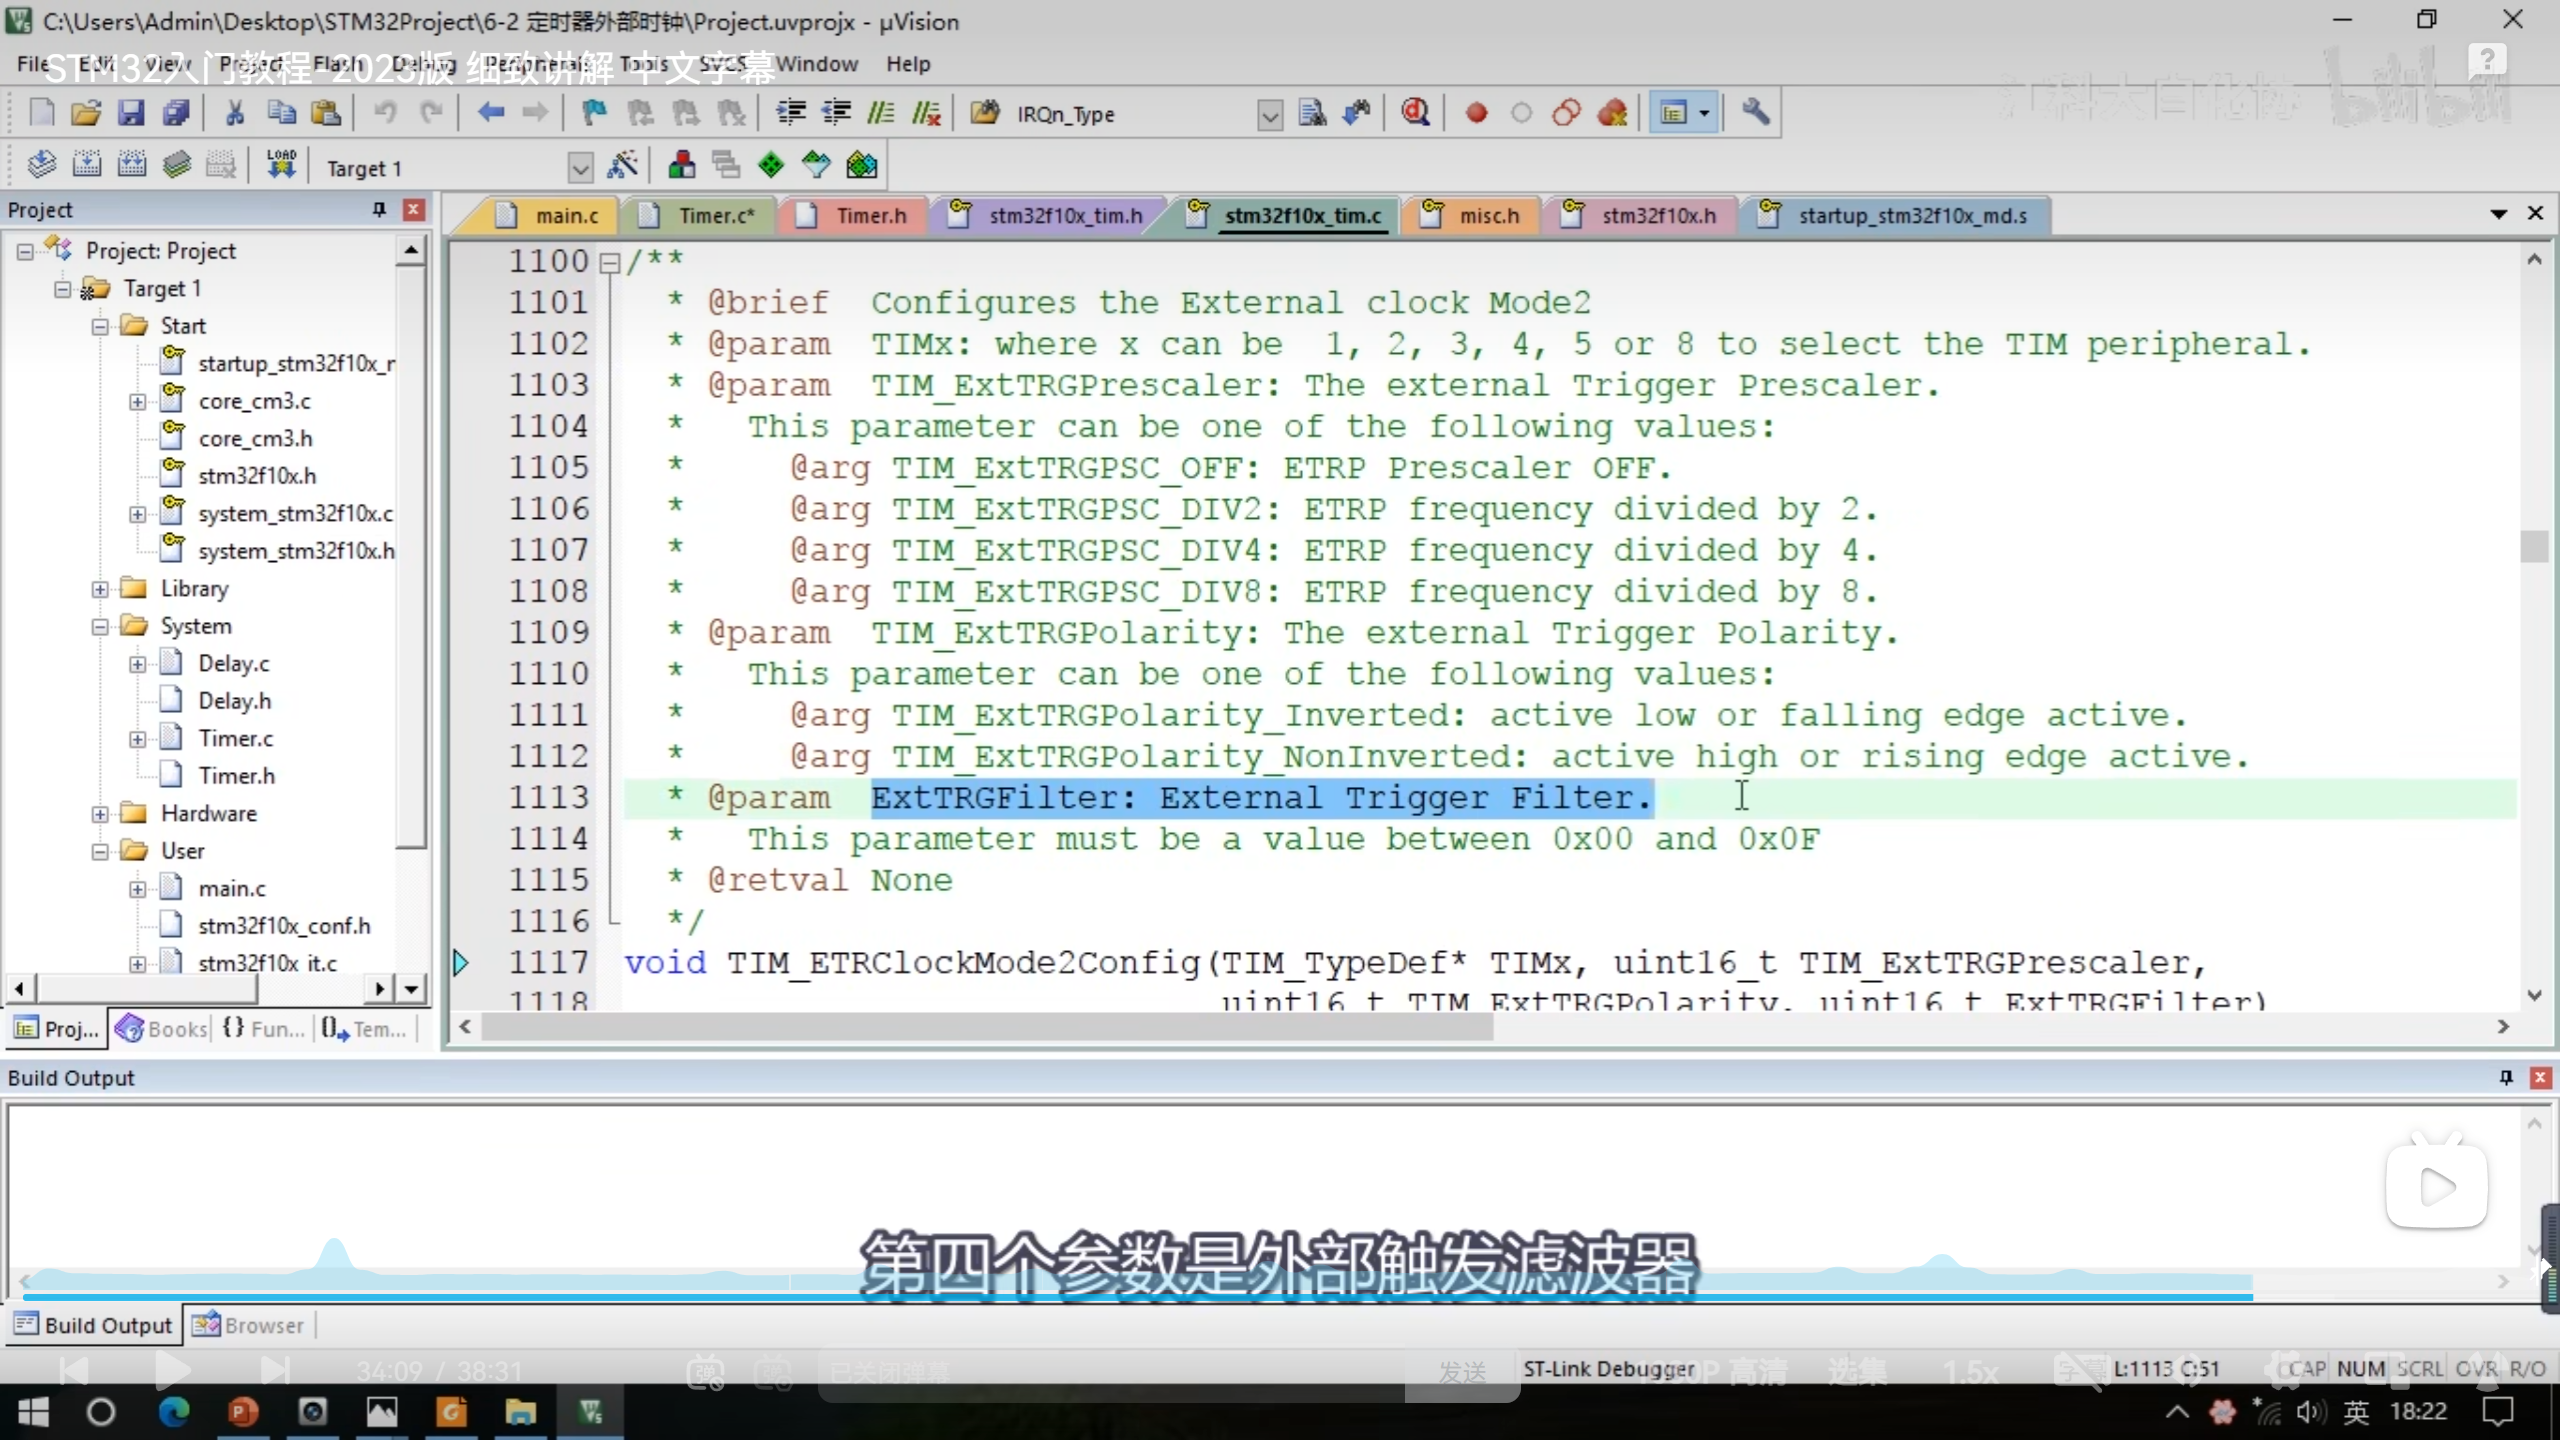This screenshot has width=2560, height=1440.
Task: Open the Target 1 dropdown
Action: [x=580, y=168]
